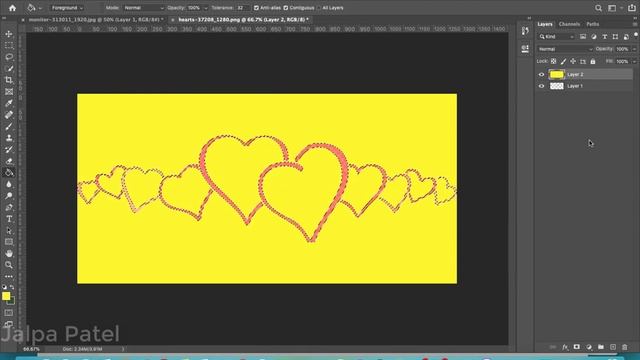The width and height of the screenshot is (640, 360).
Task: Select the Paint Bucket tool in toolbar
Action: [x=9, y=173]
